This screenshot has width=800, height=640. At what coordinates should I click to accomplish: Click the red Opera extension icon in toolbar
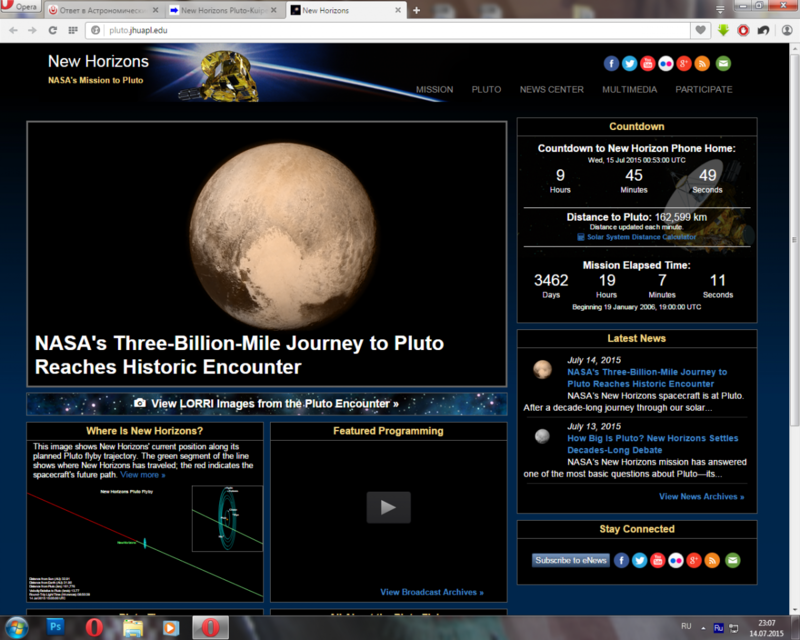tap(743, 30)
